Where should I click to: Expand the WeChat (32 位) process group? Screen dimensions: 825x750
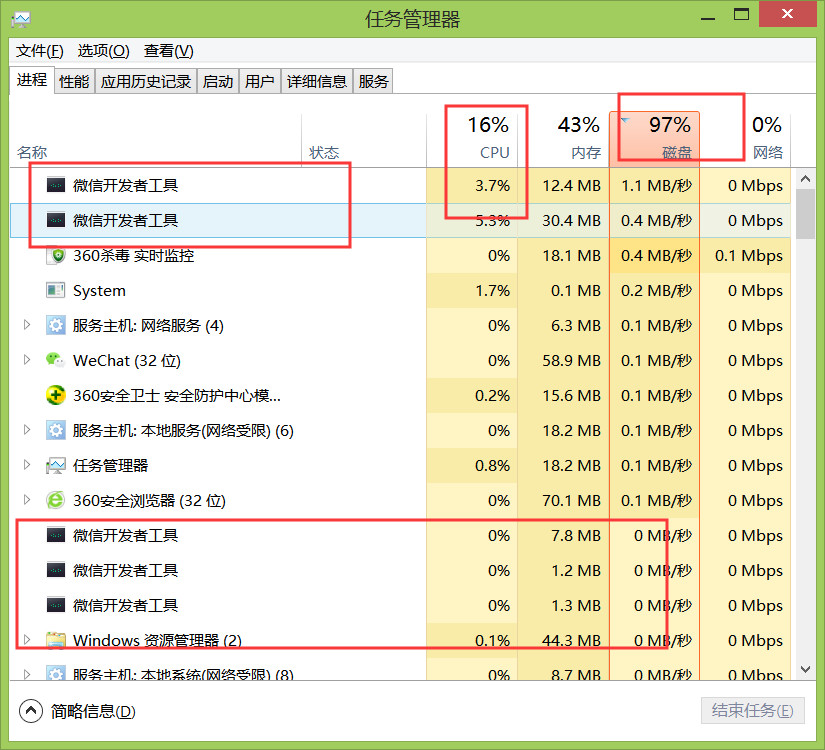[x=27, y=360]
